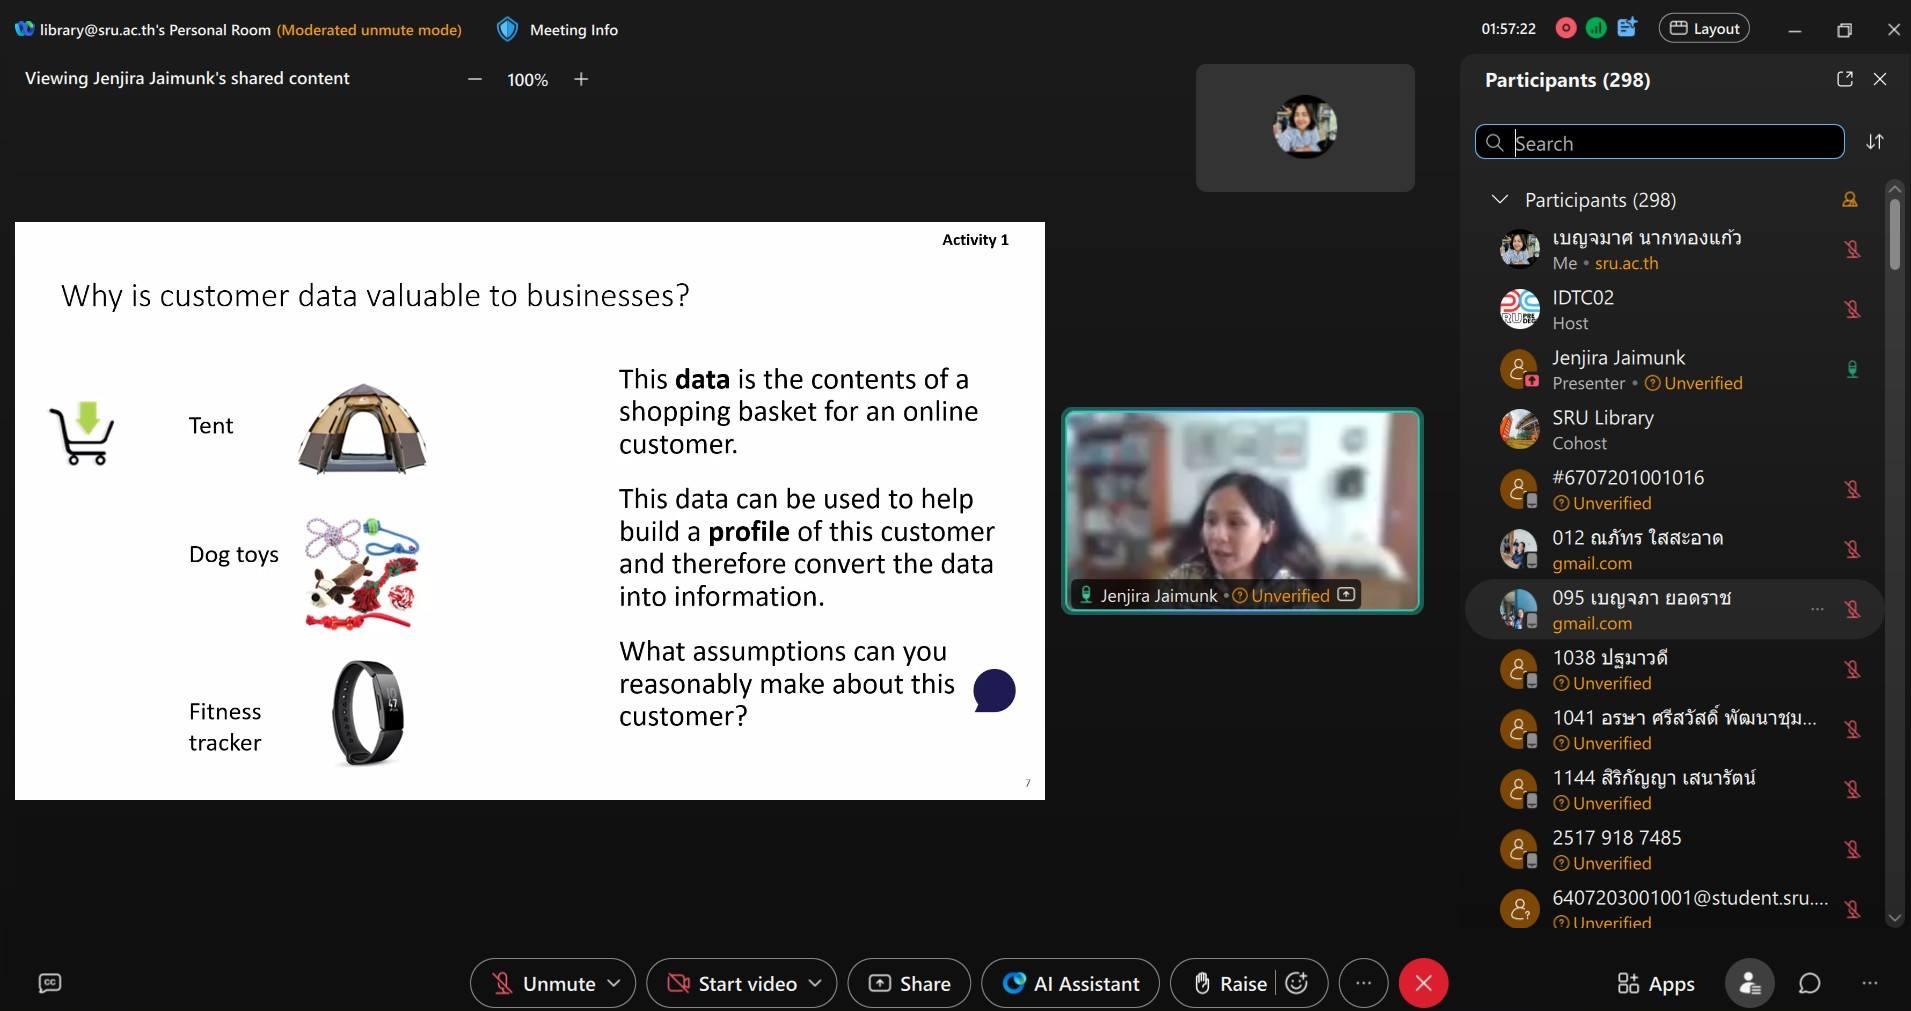Pop out the Participants panel
This screenshot has height=1011, width=1911.
[x=1844, y=79]
